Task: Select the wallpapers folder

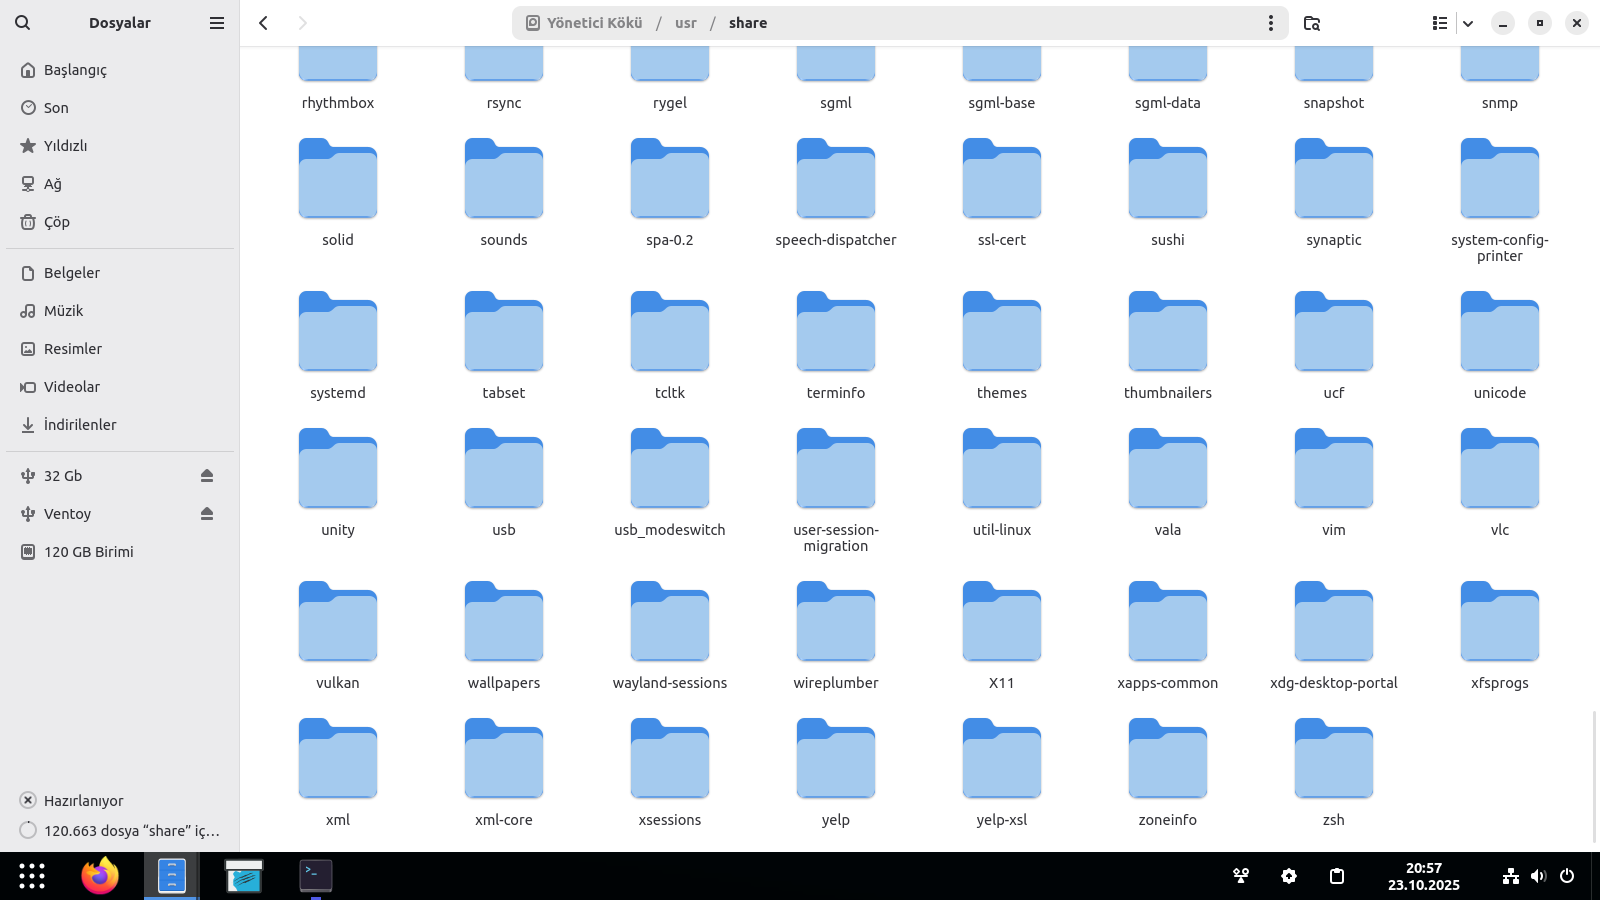Action: (x=504, y=636)
